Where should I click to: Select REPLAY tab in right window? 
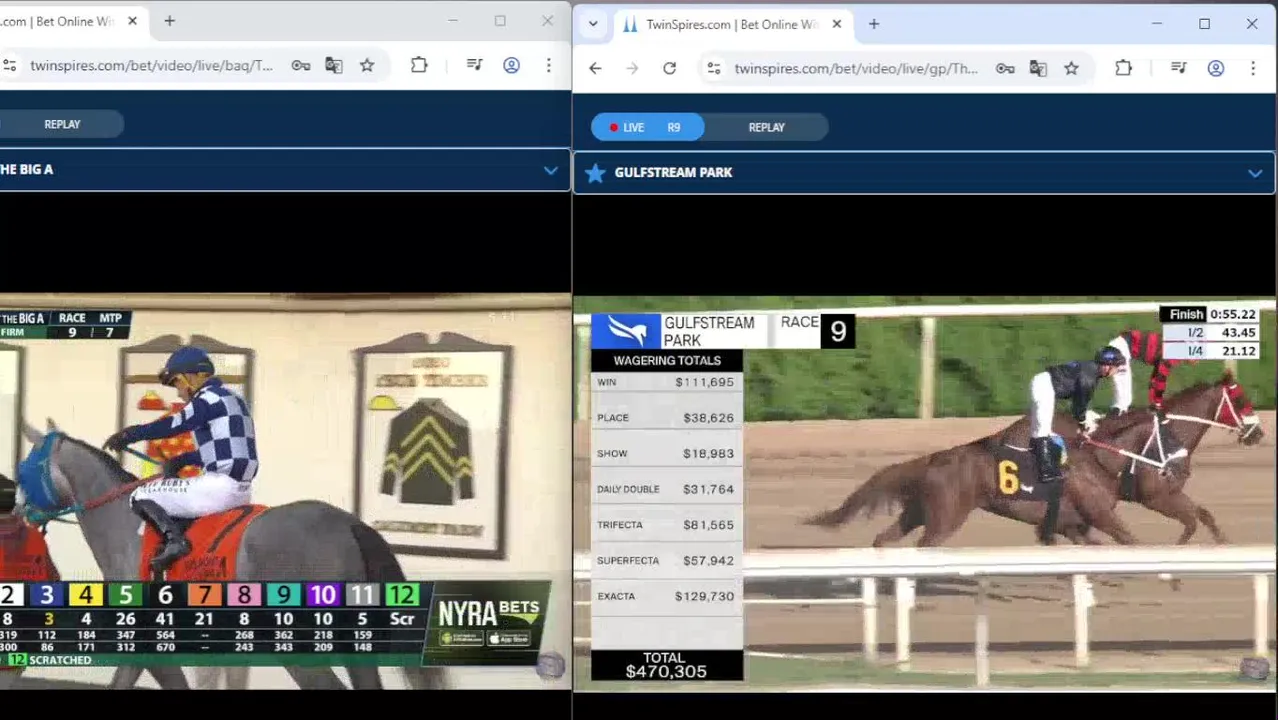point(766,127)
